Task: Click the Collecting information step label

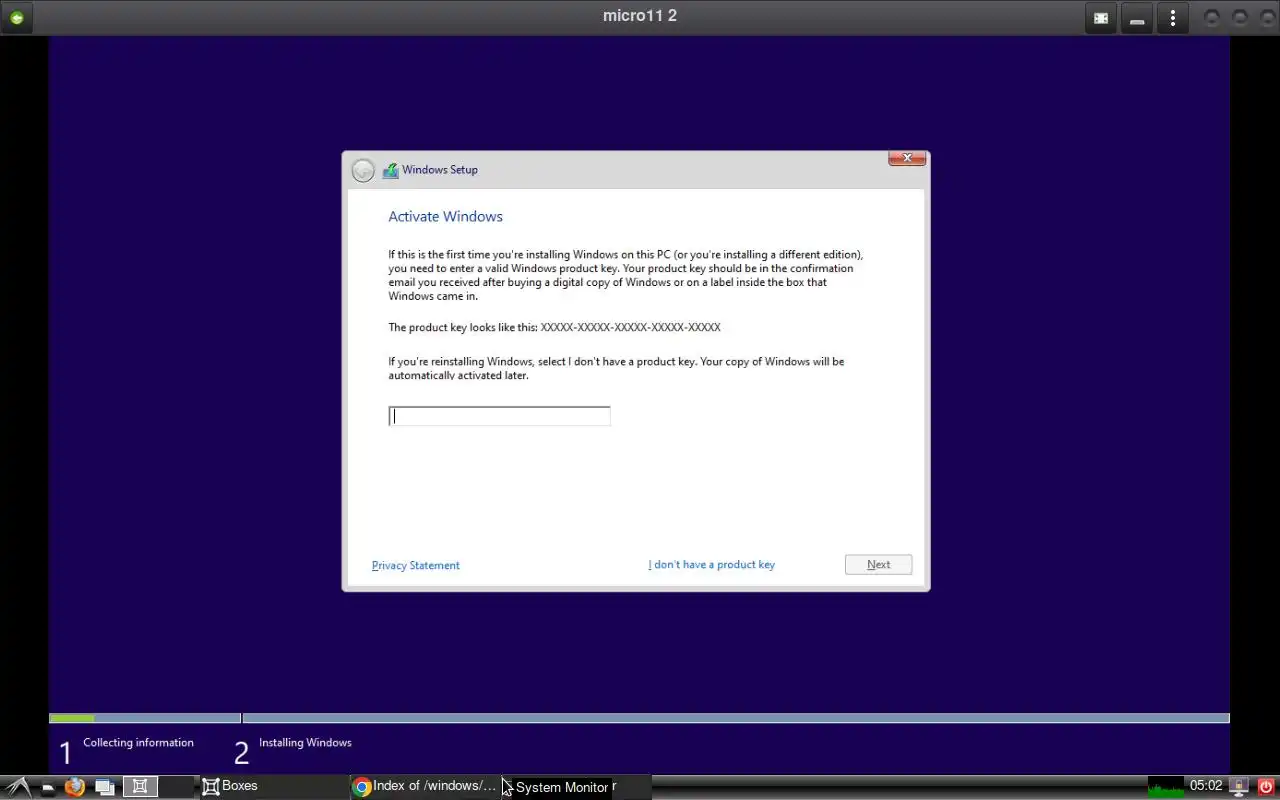Action: 138,742
